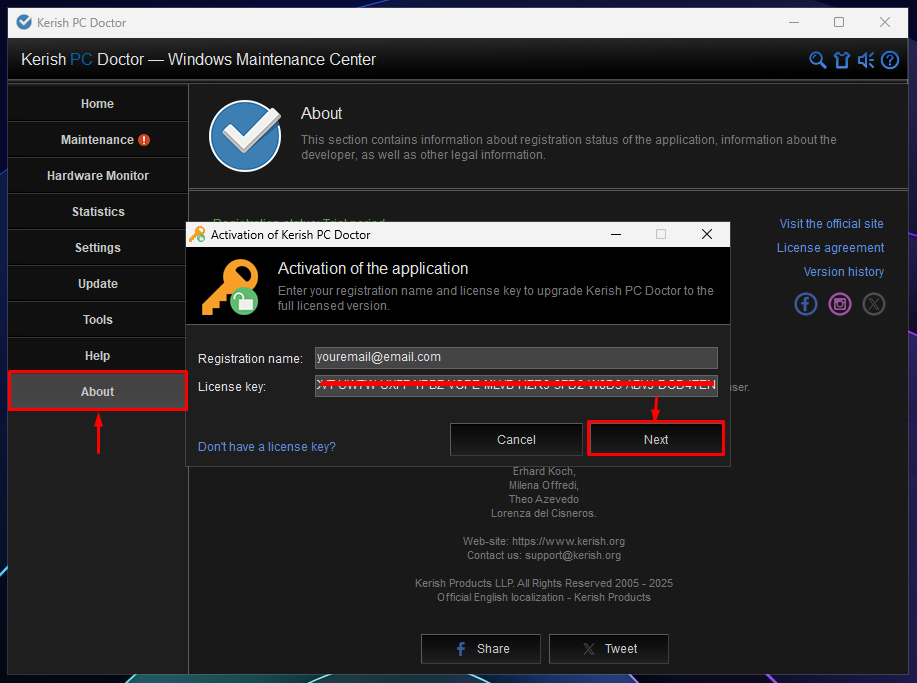This screenshot has width=917, height=683.
Task: Click the activation dialog title bar key icon
Action: point(197,234)
